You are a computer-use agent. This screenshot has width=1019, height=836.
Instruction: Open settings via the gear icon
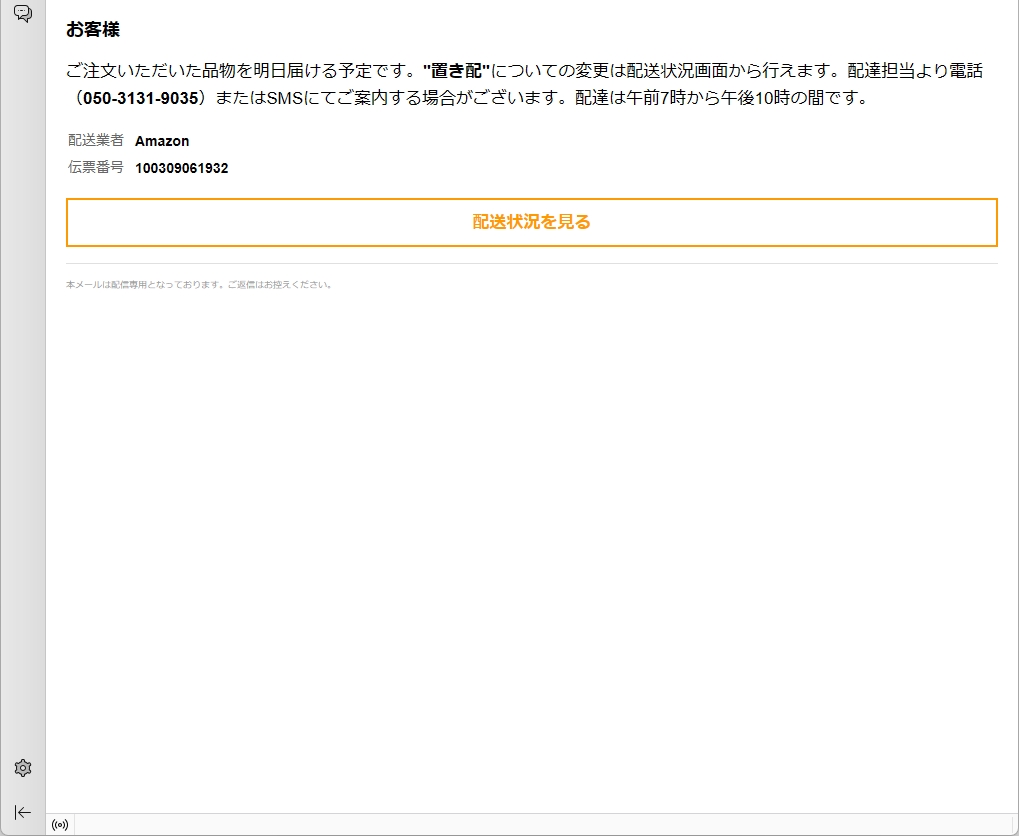tap(23, 768)
